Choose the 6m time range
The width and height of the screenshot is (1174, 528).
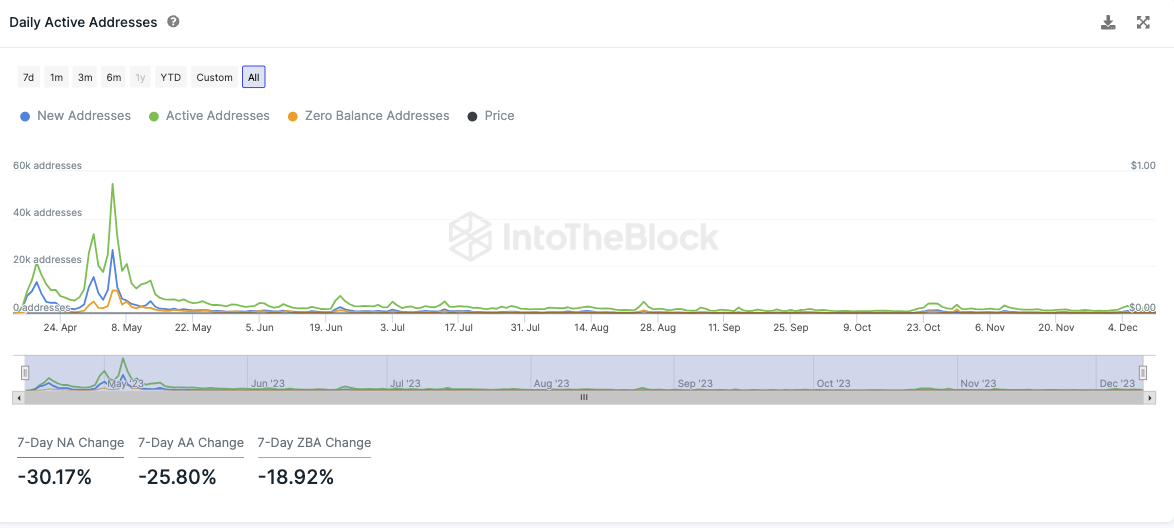point(114,77)
